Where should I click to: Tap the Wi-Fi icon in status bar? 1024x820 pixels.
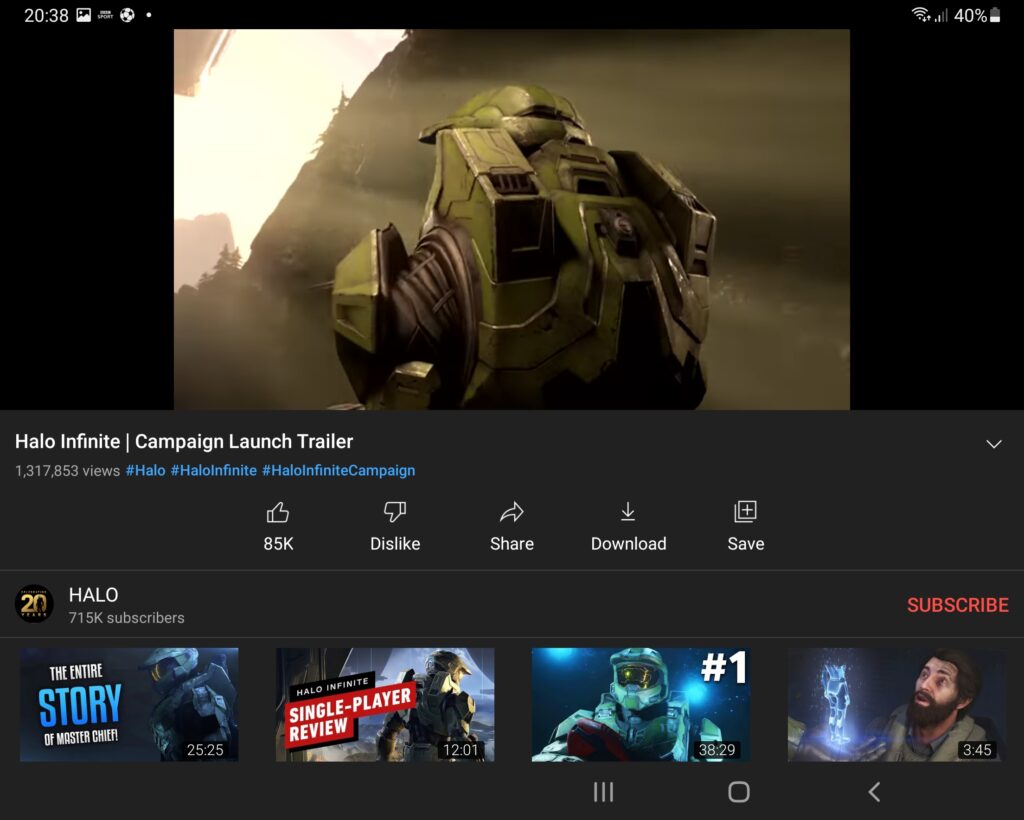tap(921, 14)
